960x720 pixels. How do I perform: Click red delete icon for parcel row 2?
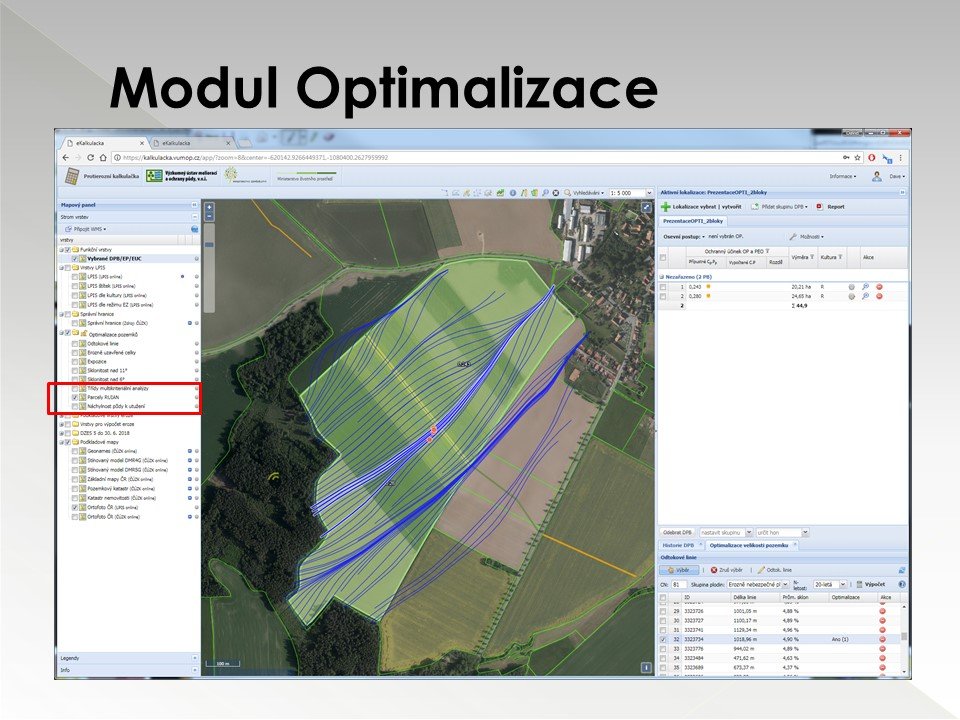[880, 297]
